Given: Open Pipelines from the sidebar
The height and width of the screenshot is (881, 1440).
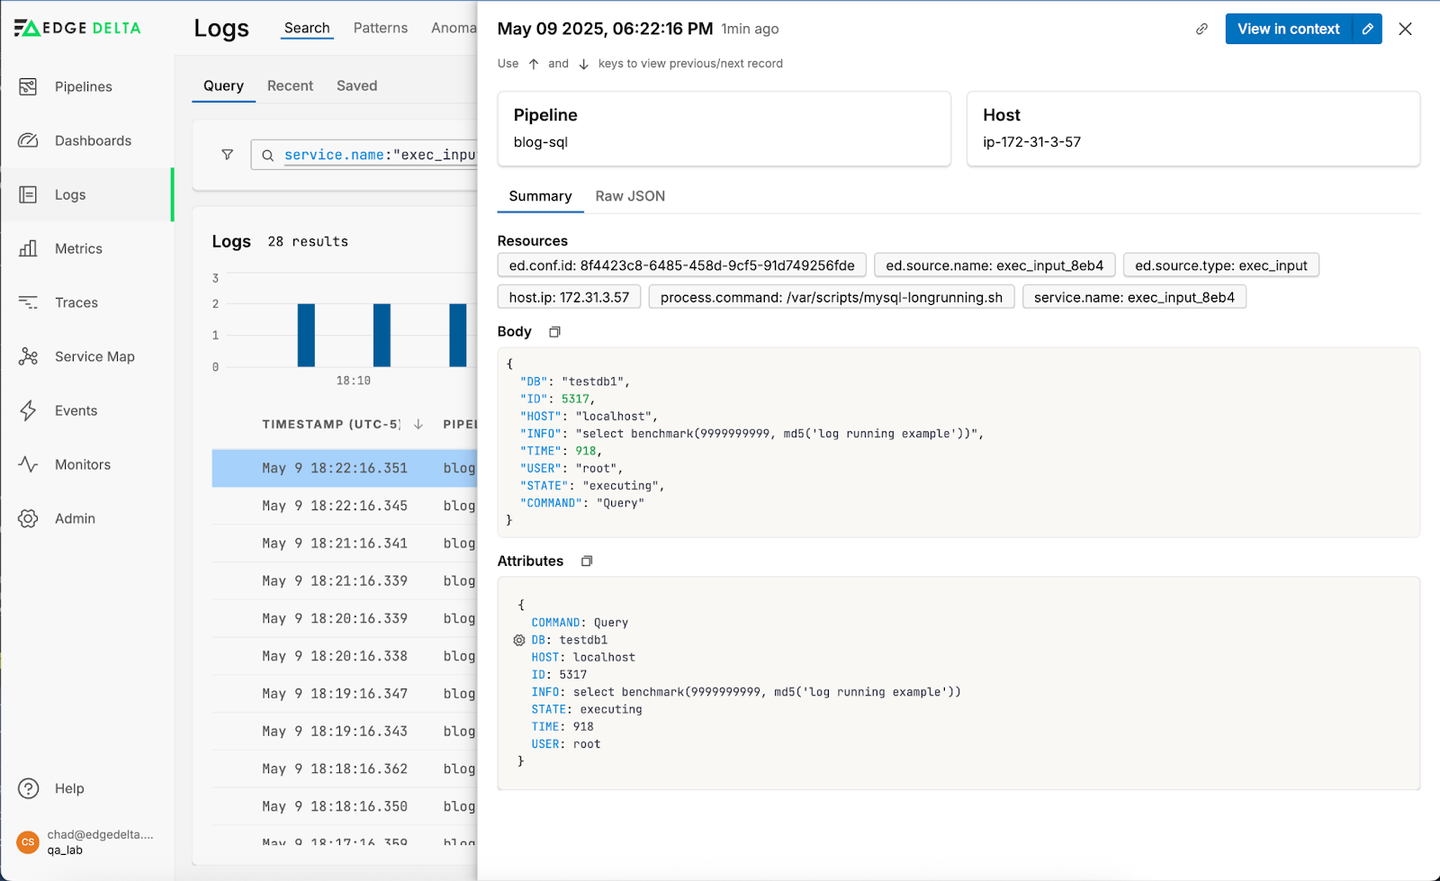Looking at the screenshot, I should click(83, 87).
